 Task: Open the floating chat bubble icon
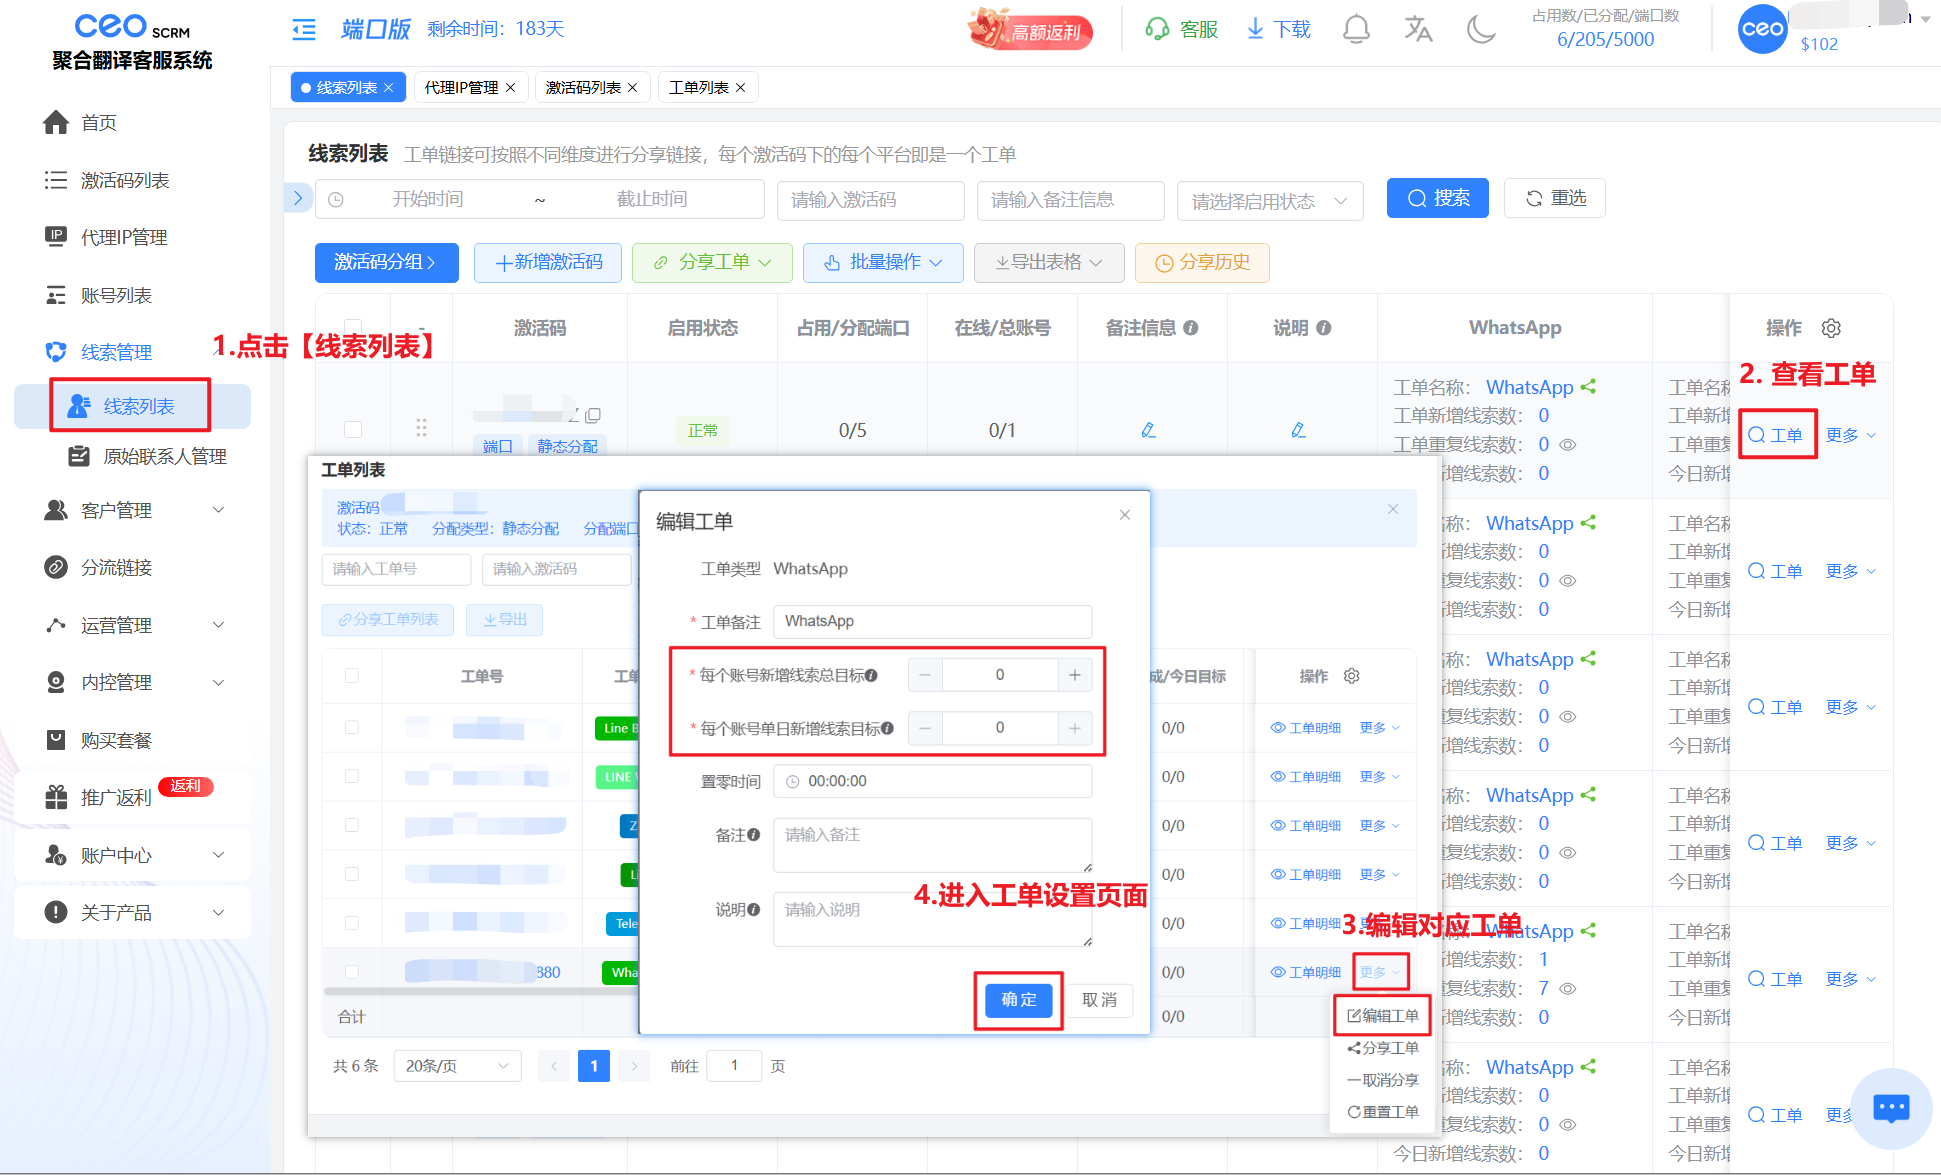coord(1890,1108)
